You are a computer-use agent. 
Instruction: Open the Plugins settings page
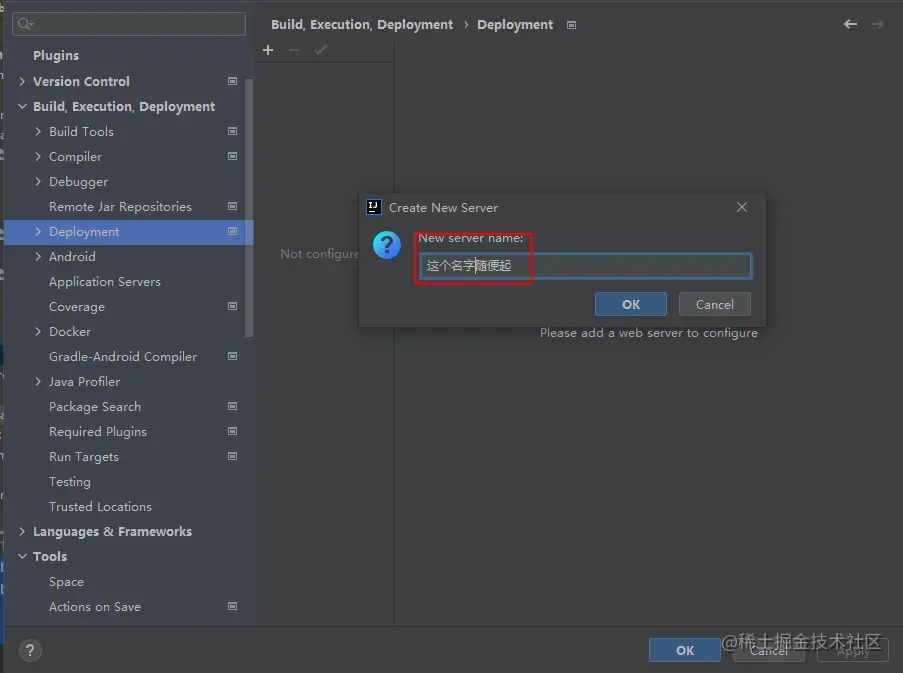pos(56,56)
